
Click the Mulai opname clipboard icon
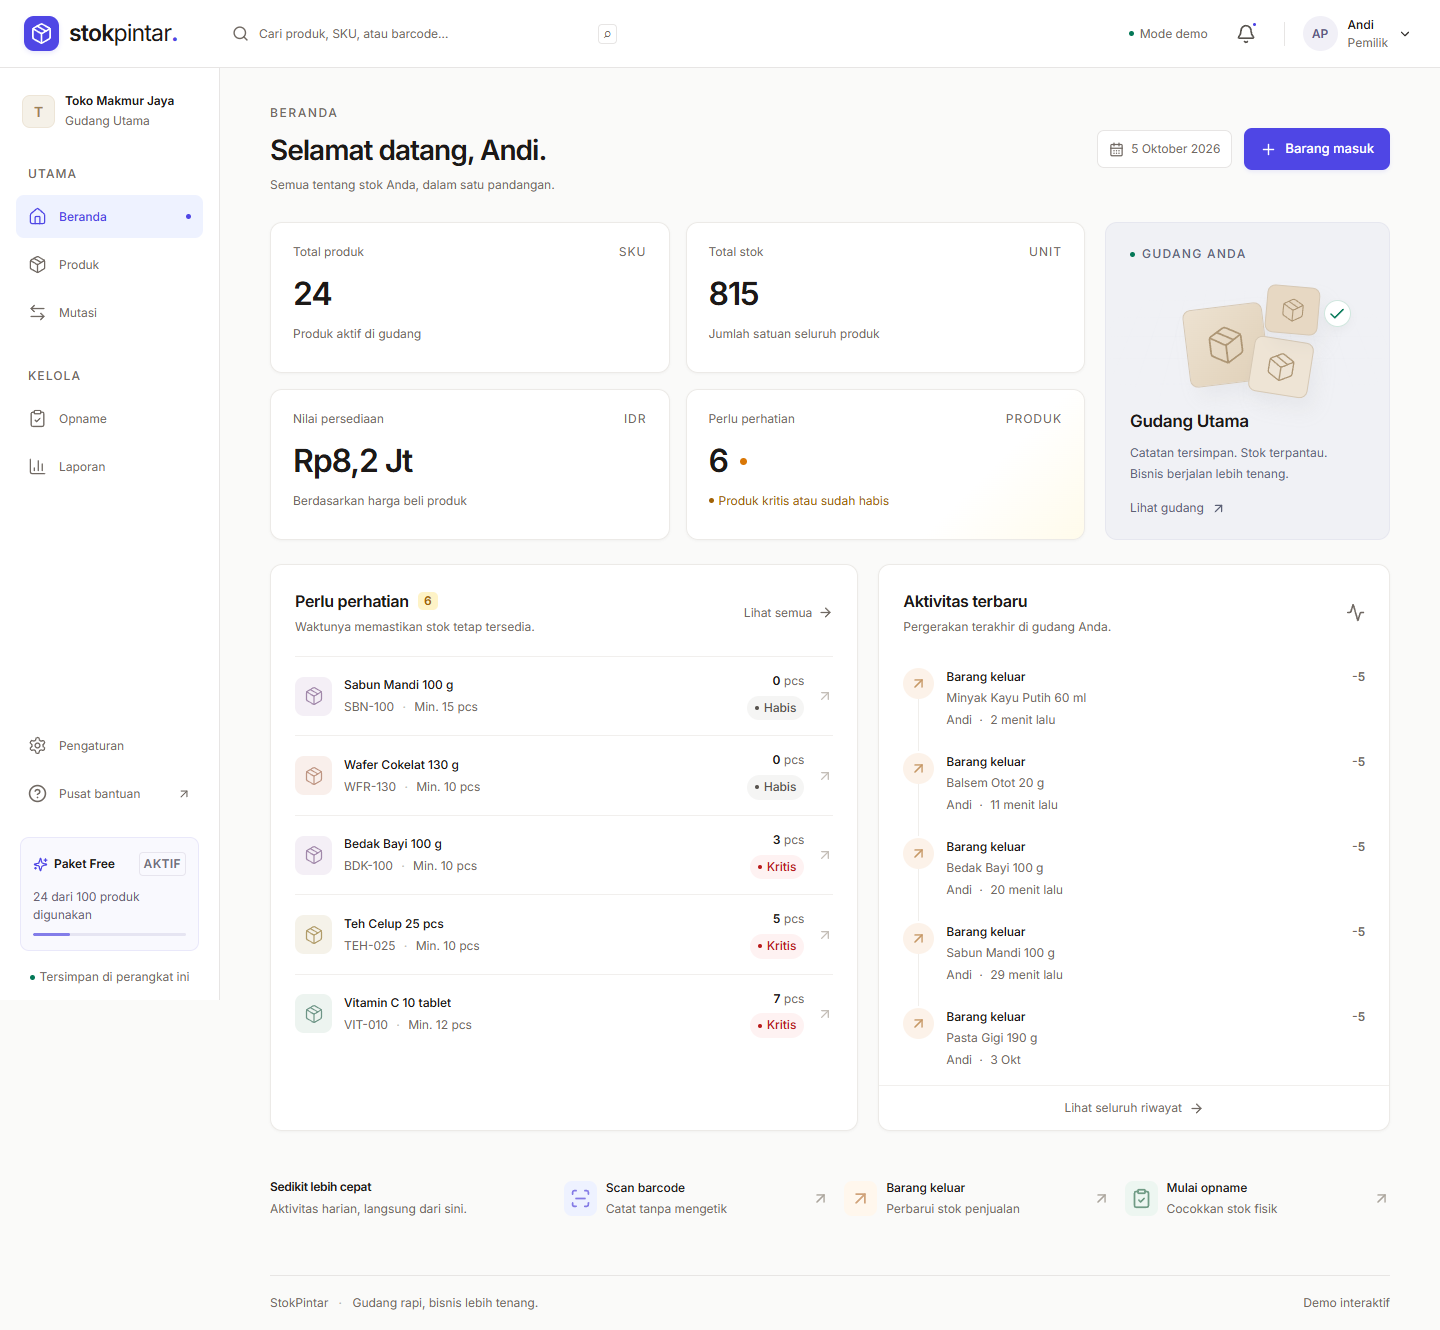[x=1141, y=1198]
